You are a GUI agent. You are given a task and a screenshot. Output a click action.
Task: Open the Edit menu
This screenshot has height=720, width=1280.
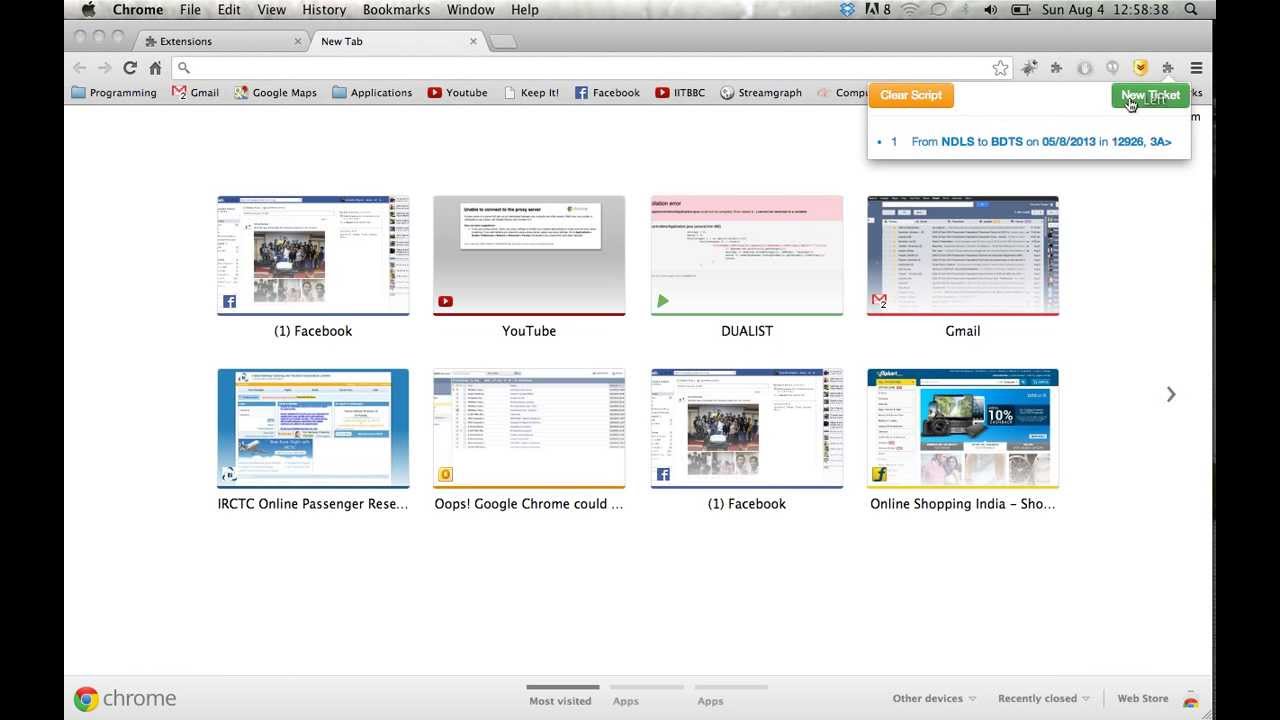click(229, 10)
